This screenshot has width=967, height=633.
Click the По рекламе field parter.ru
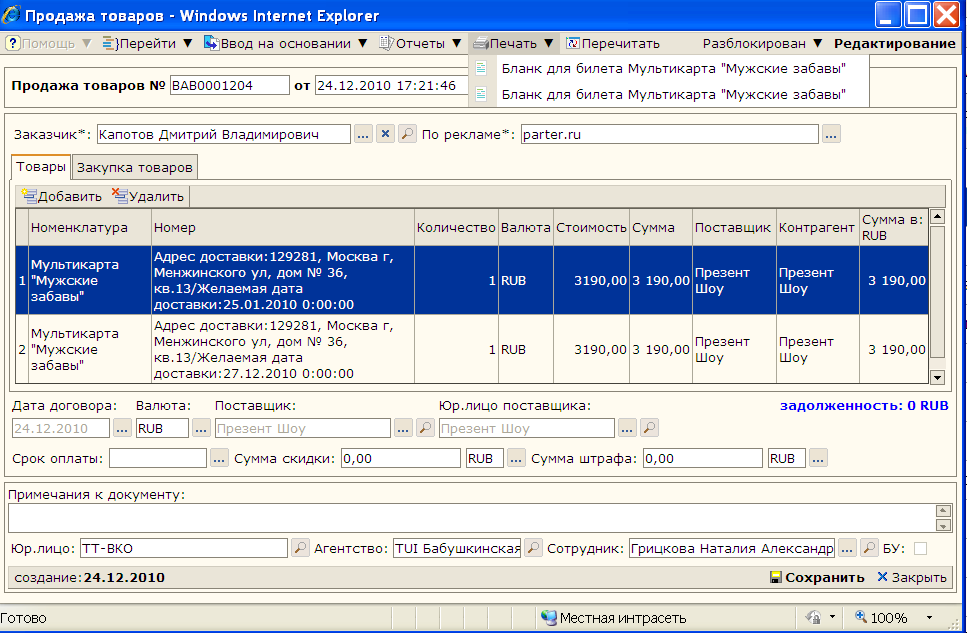(670, 134)
